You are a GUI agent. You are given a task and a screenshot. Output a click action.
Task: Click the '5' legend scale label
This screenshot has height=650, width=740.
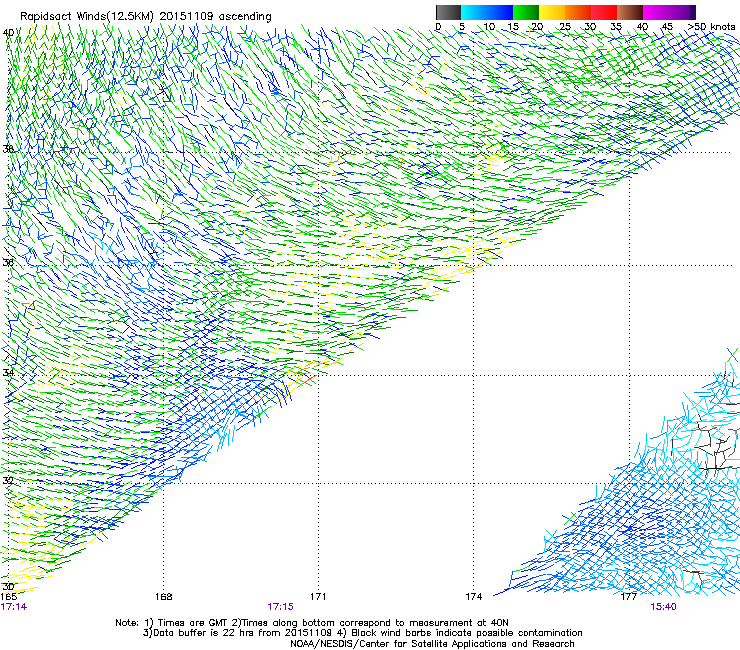[462, 27]
